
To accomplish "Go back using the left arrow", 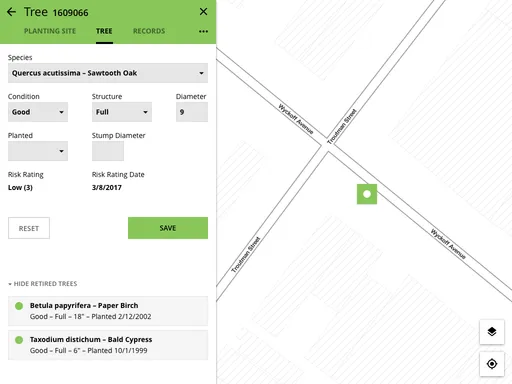I will (x=11, y=12).
